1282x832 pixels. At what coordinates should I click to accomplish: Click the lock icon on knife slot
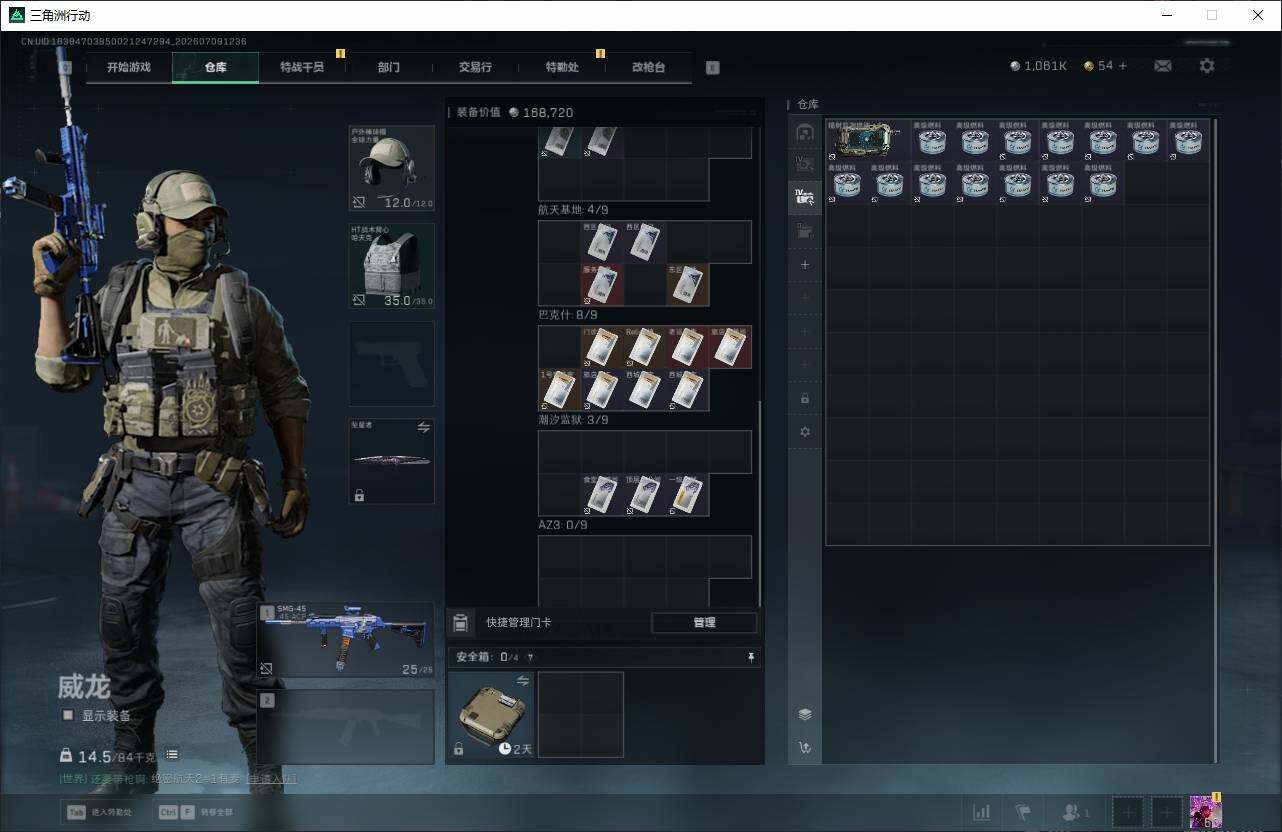(x=359, y=495)
